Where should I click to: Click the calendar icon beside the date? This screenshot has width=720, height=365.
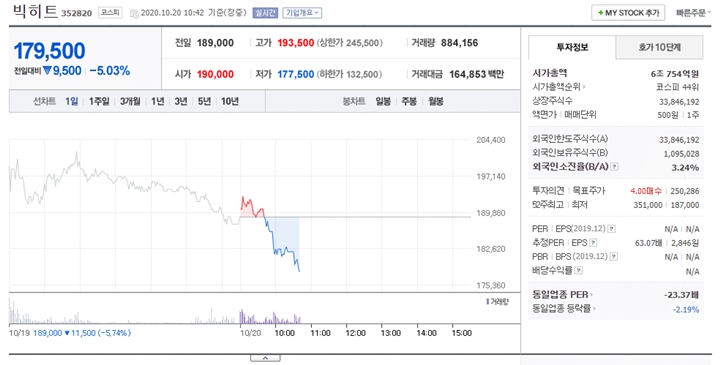point(134,14)
